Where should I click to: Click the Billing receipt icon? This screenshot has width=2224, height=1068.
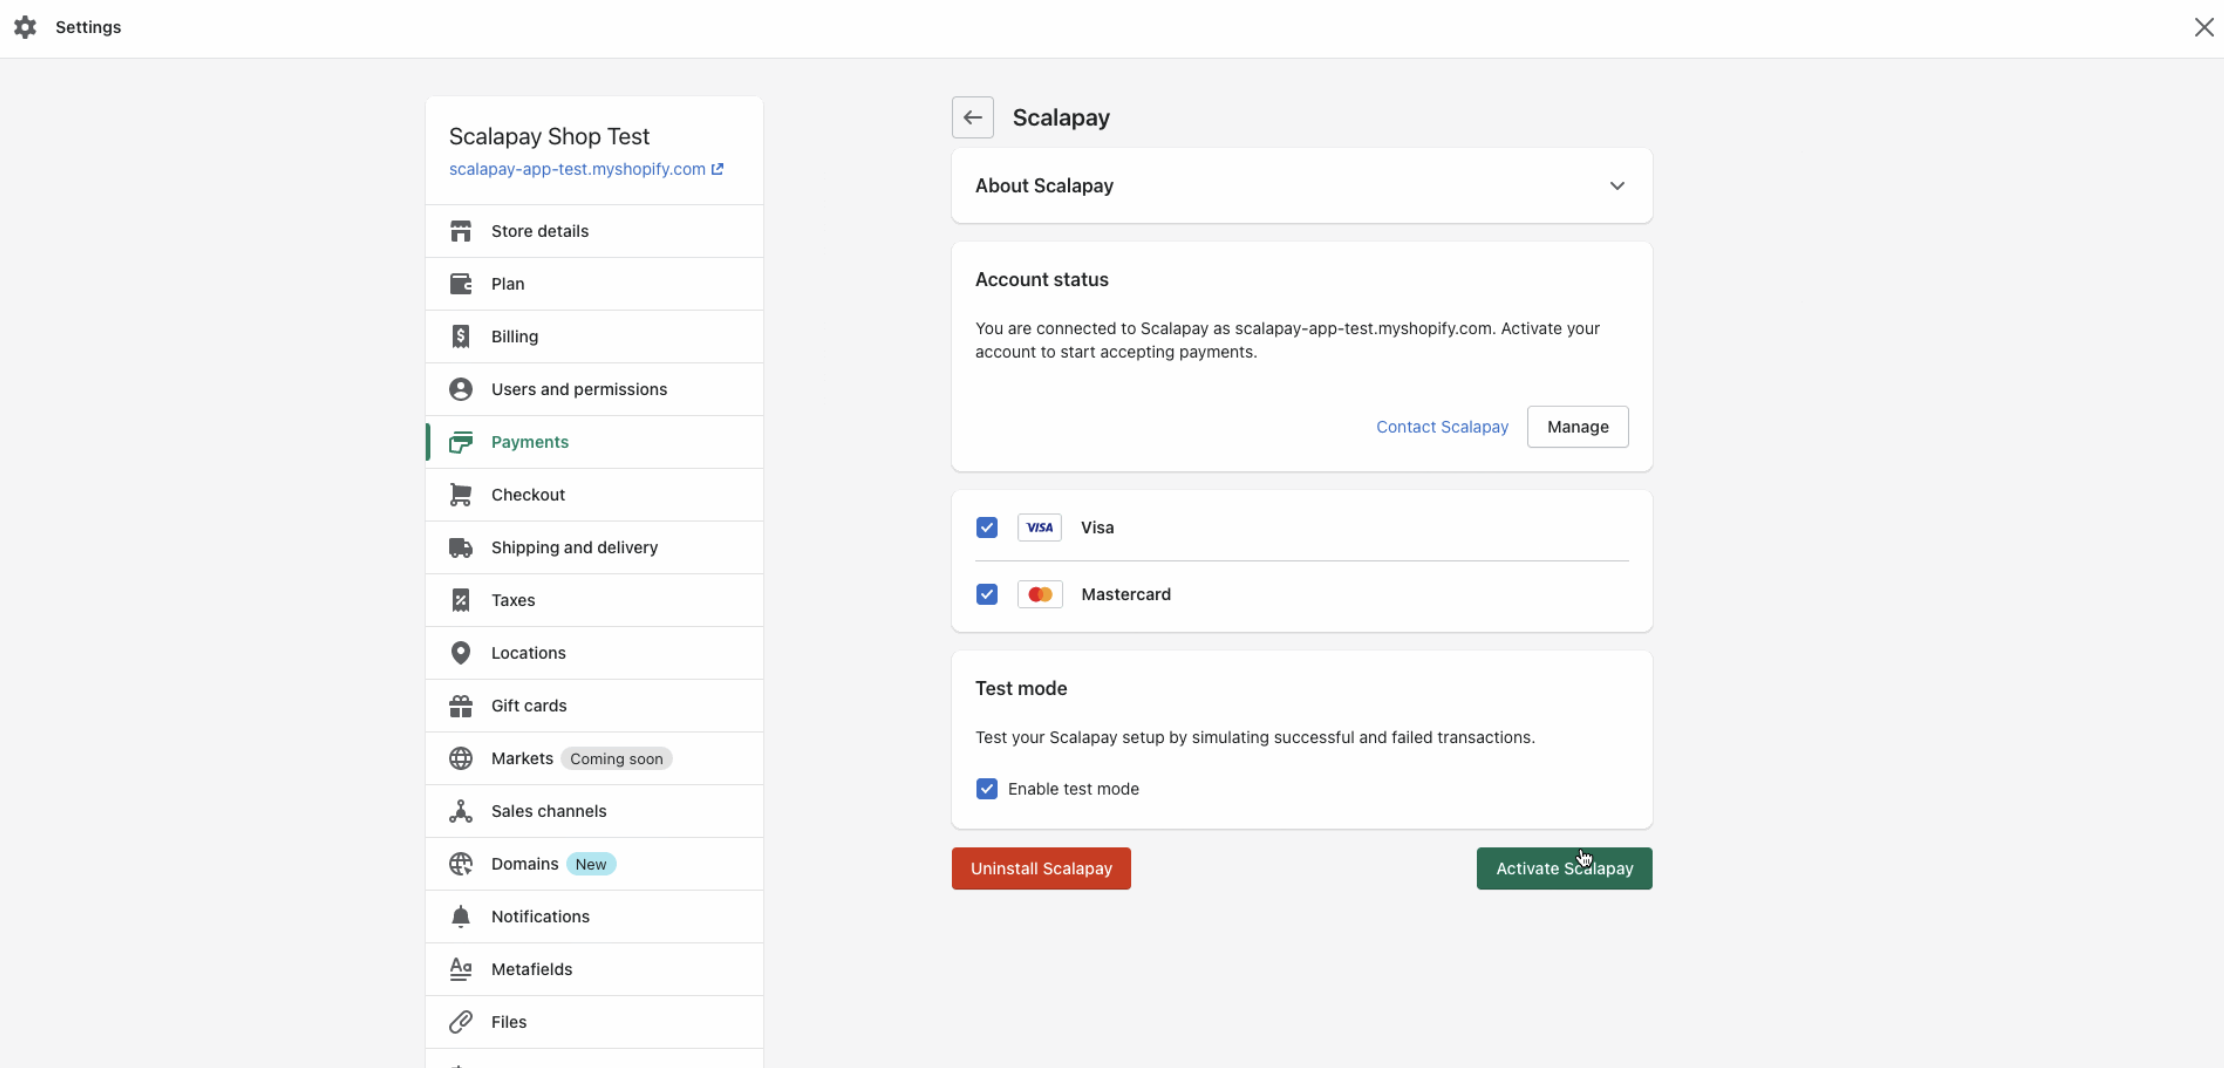tap(460, 336)
